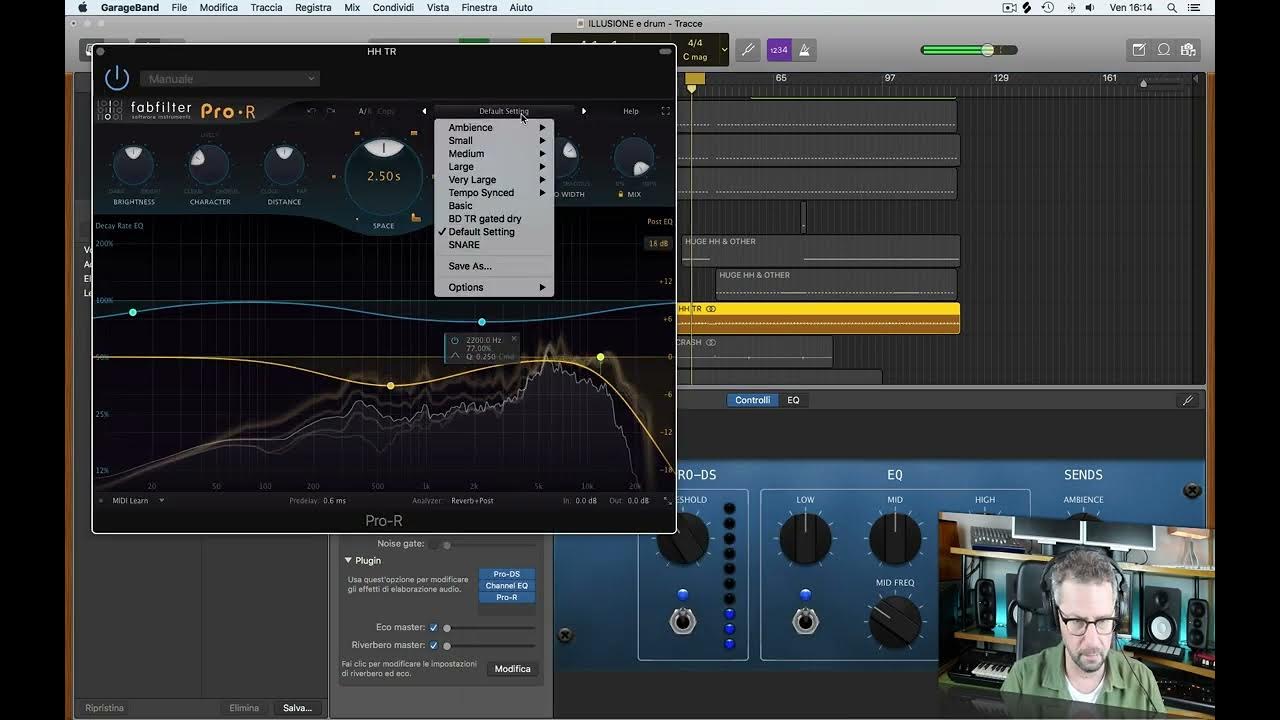
Task: Toggle the Mix lock icon
Action: [x=621, y=194]
